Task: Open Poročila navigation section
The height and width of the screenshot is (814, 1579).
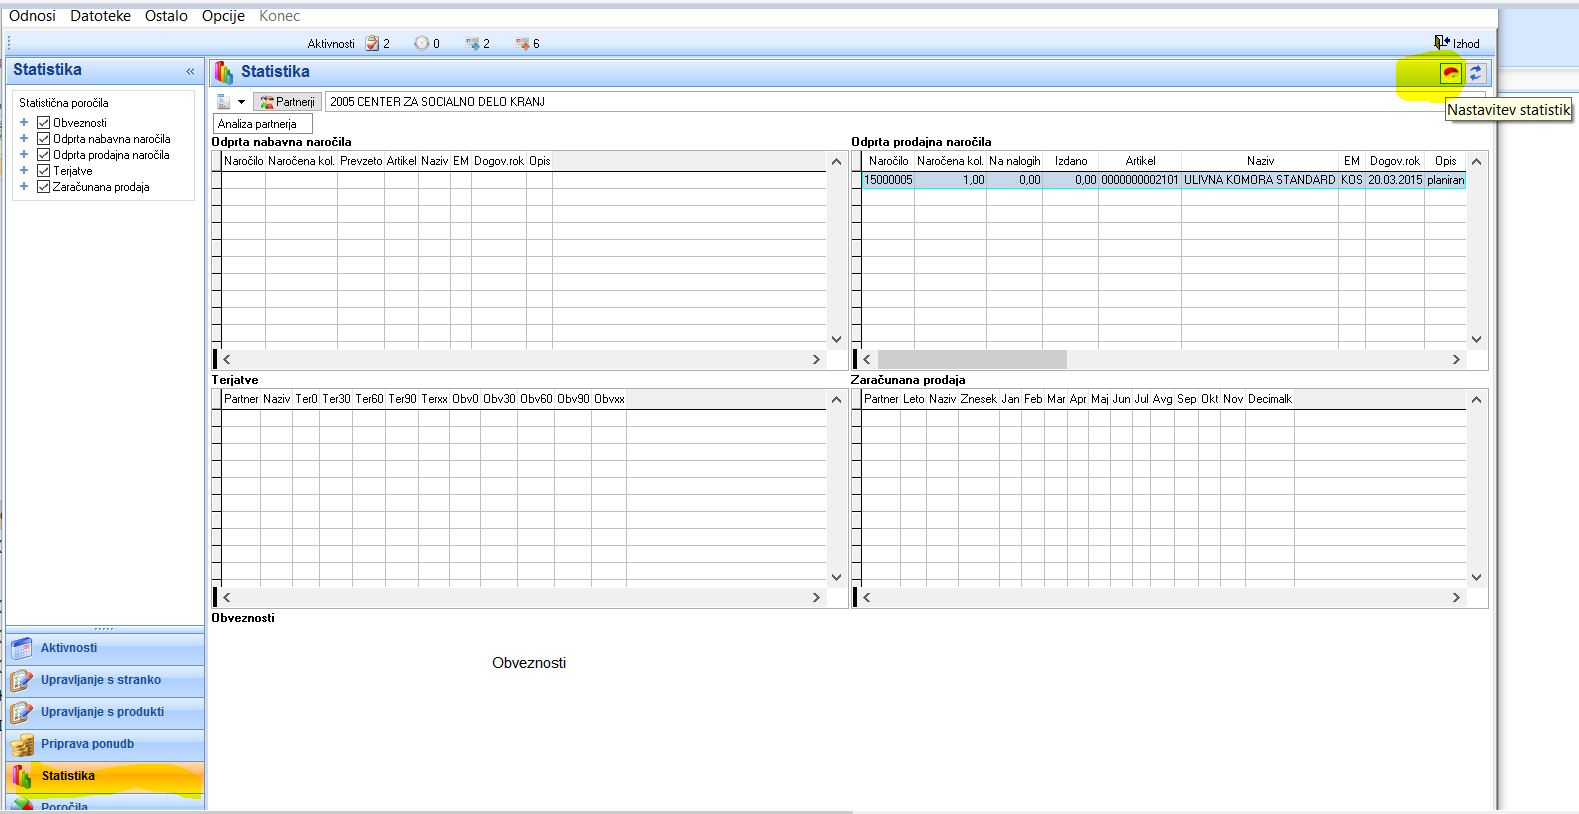Action: (x=105, y=803)
